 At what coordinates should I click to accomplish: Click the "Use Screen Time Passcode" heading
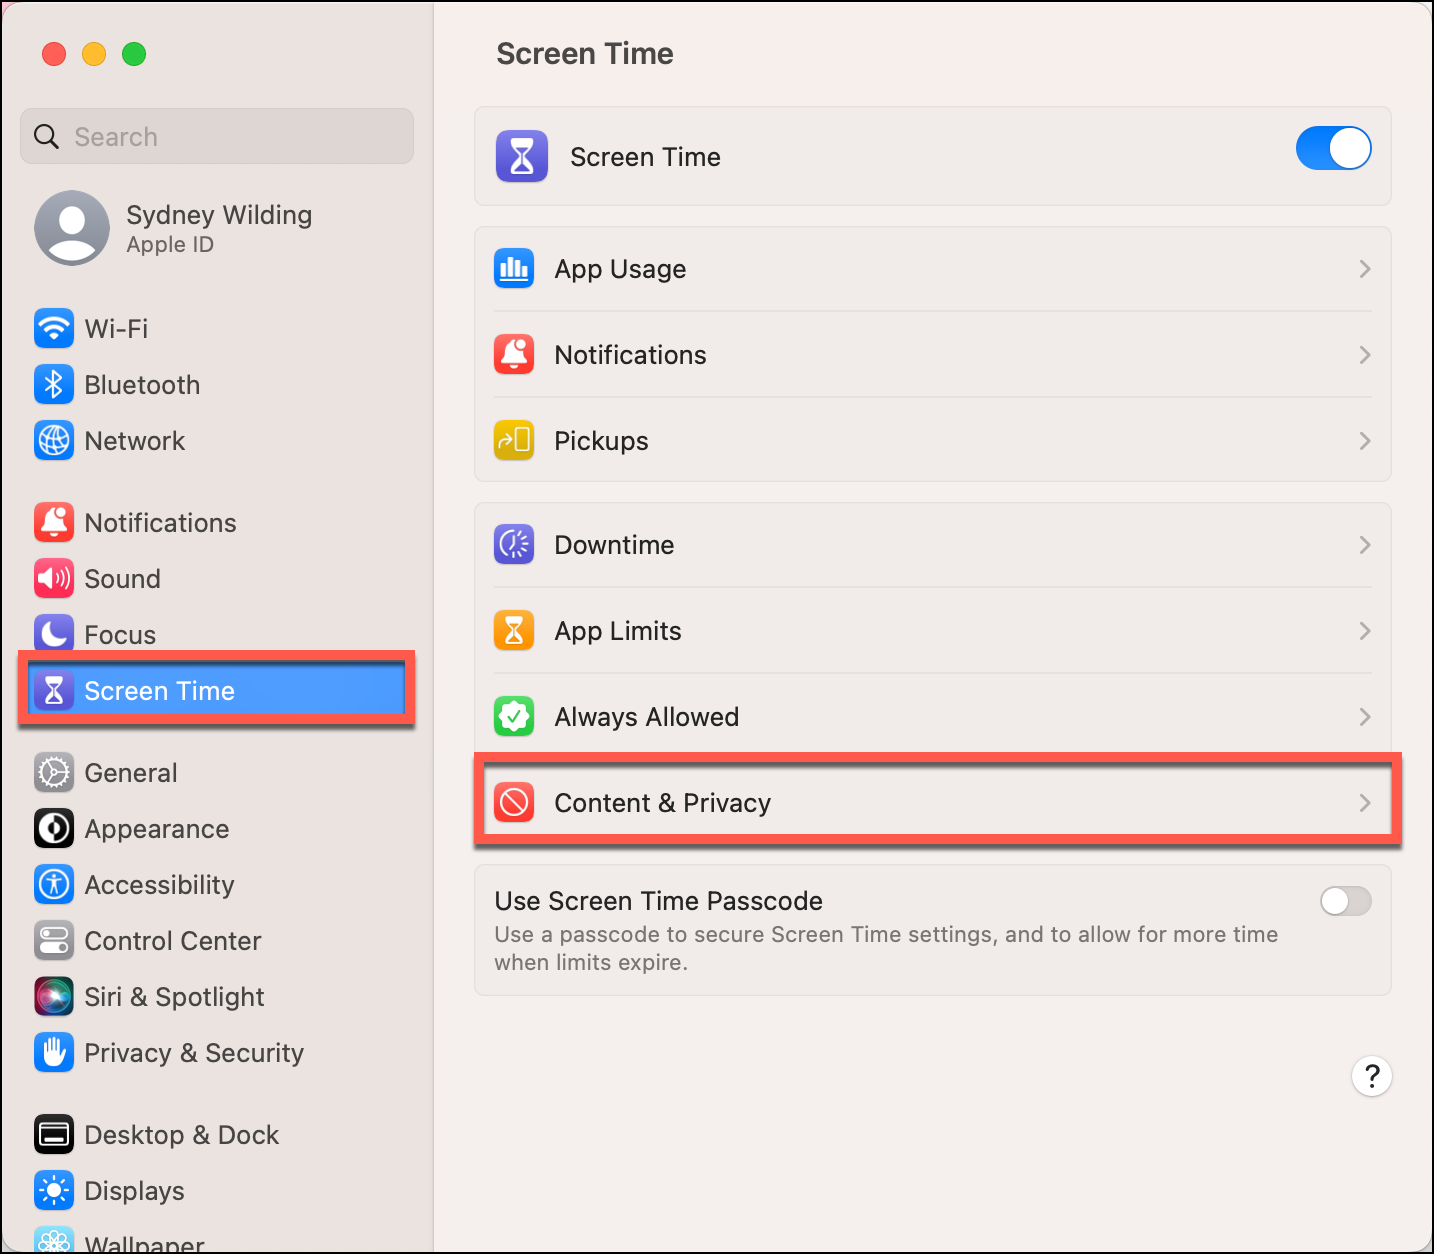coord(658,901)
